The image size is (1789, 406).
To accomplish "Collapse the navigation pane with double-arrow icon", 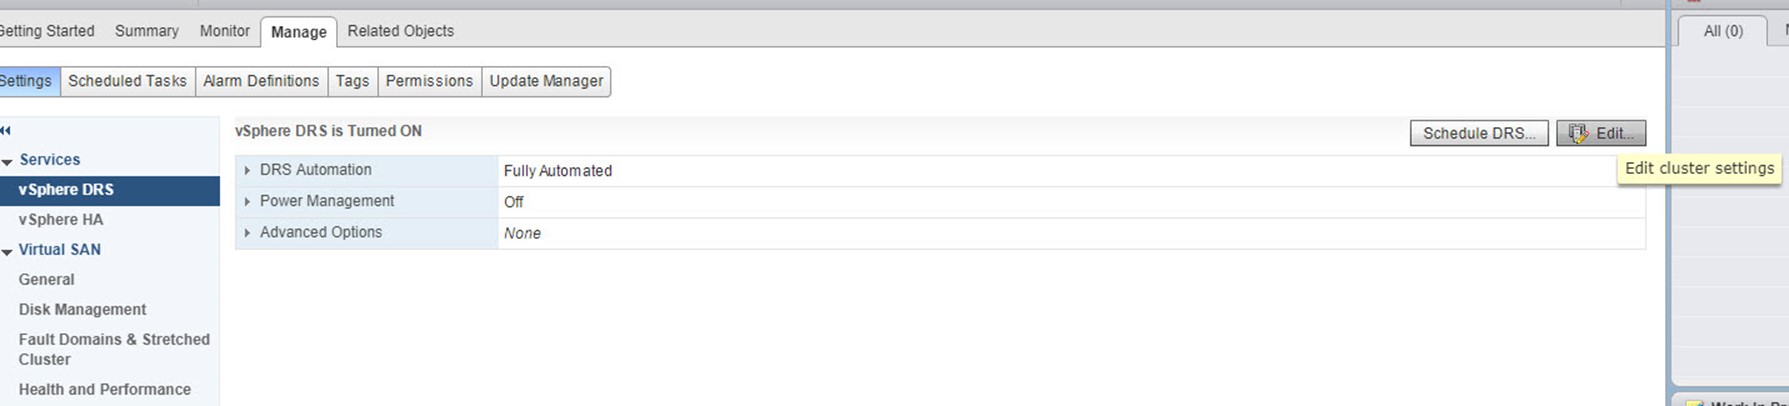I will 6,130.
